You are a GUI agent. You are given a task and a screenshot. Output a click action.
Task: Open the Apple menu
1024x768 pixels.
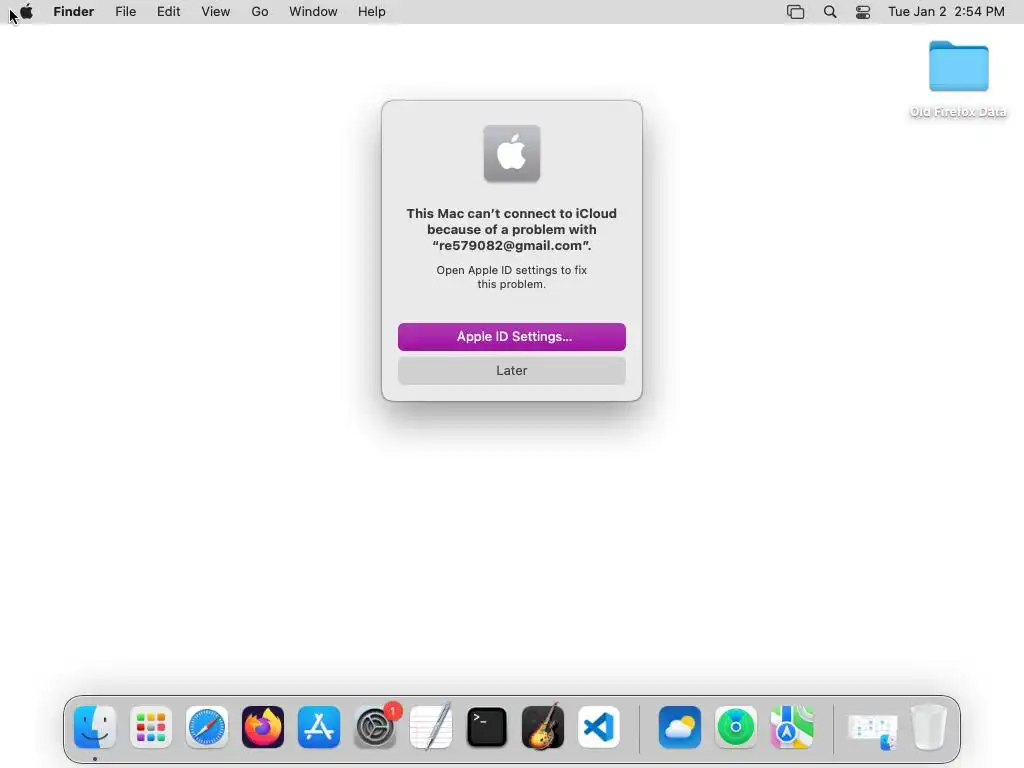coord(26,11)
